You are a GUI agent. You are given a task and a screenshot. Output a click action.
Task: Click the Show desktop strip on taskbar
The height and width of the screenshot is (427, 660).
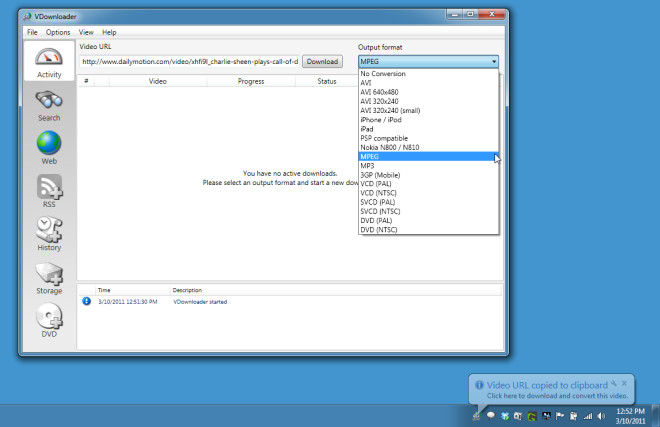coord(655,416)
